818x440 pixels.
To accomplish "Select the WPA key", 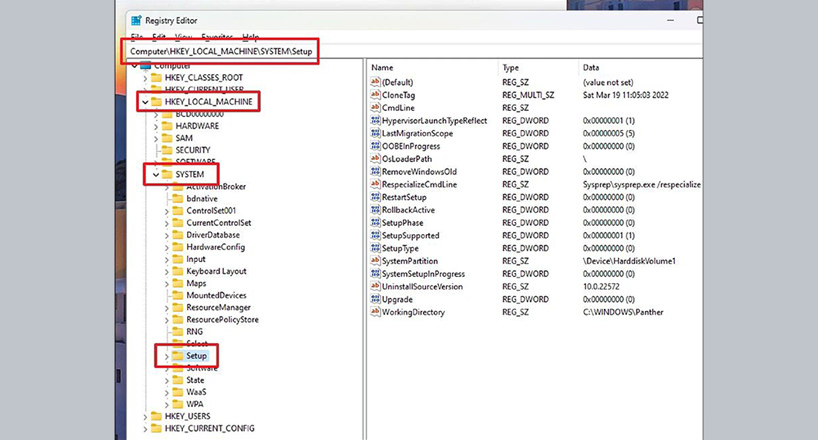I will click(x=195, y=404).
